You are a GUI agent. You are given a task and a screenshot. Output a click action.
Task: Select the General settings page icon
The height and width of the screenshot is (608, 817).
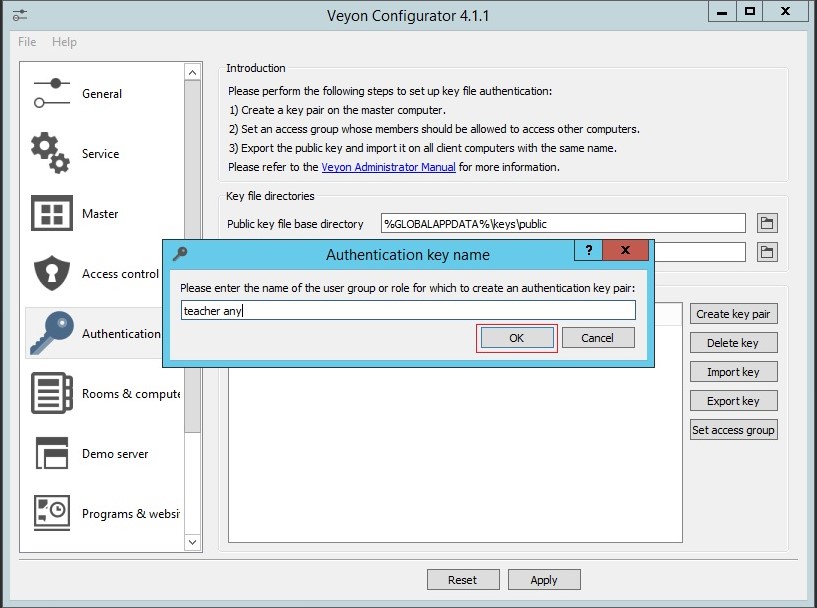pyautogui.click(x=52, y=93)
